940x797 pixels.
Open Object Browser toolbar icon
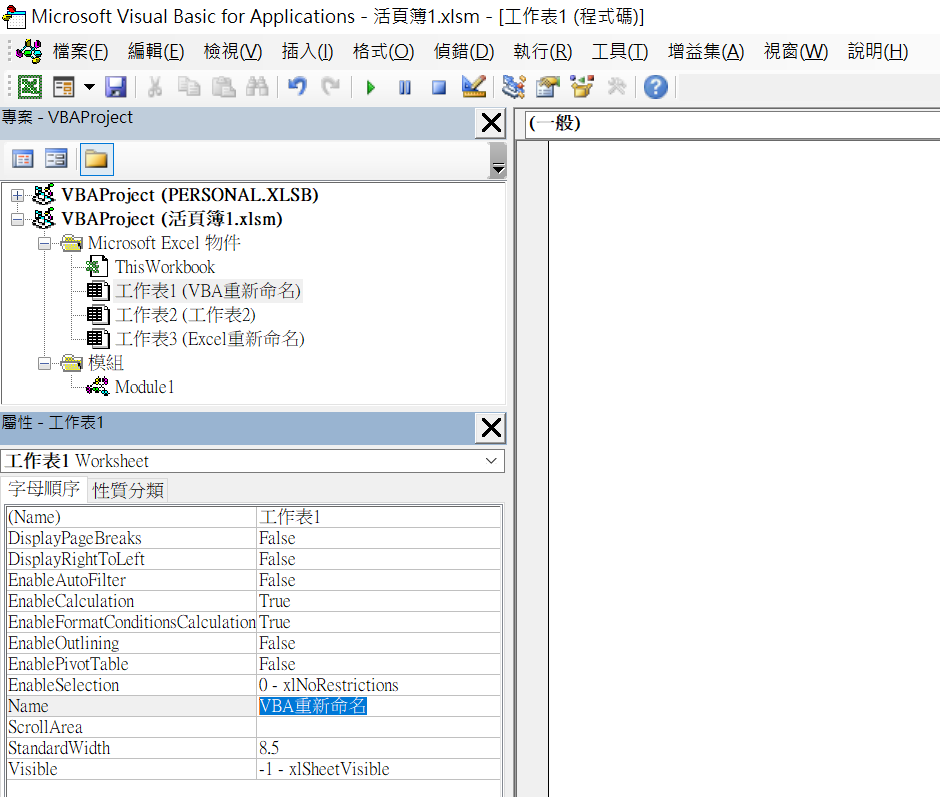[x=582, y=88]
